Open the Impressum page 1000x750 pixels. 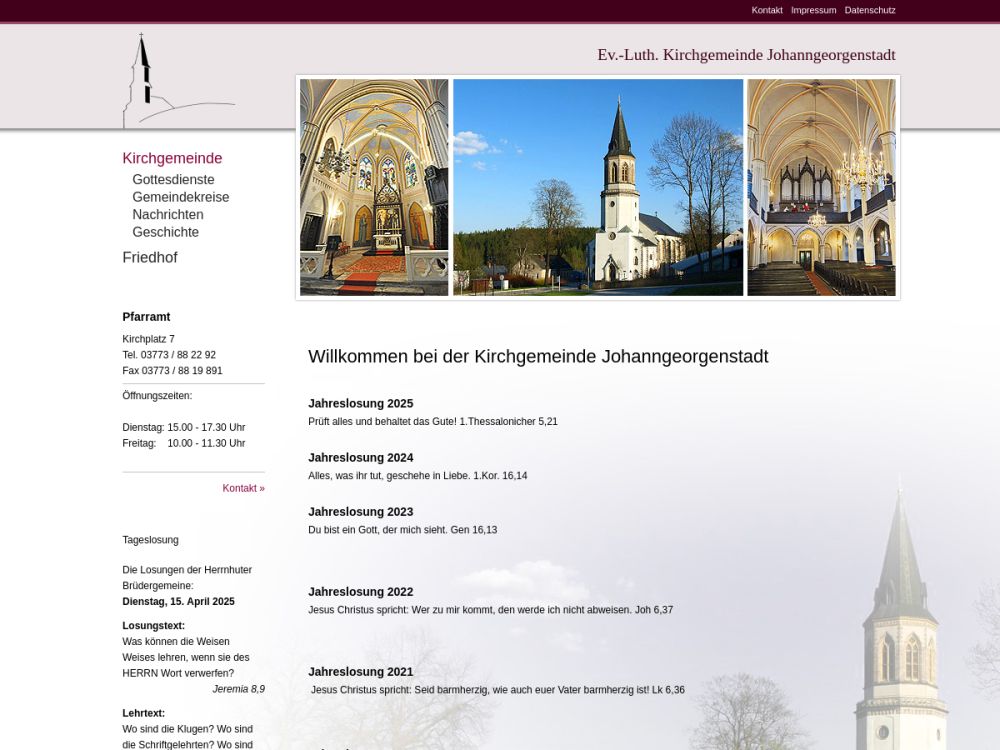click(813, 10)
